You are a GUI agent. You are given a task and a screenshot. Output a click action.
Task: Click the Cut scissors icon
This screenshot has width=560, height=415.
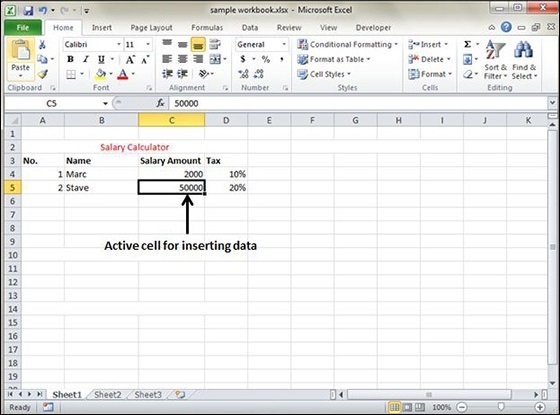42,45
